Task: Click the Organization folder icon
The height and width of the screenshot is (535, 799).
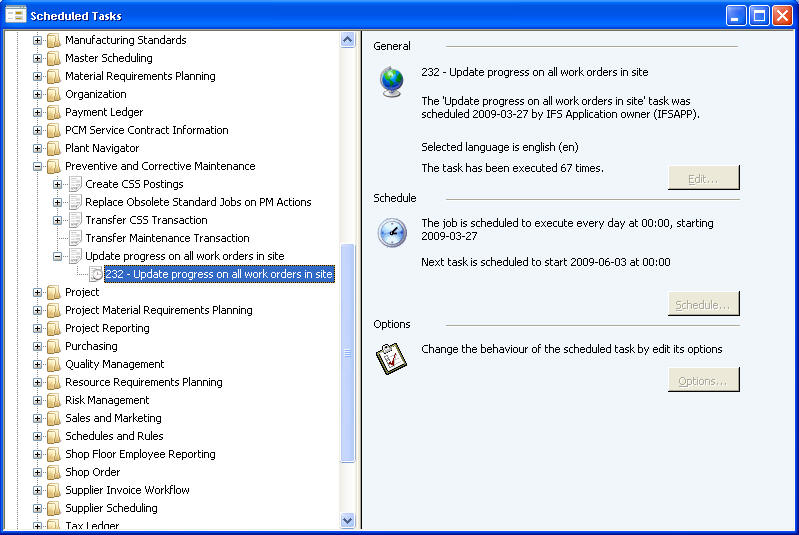Action: (x=54, y=94)
